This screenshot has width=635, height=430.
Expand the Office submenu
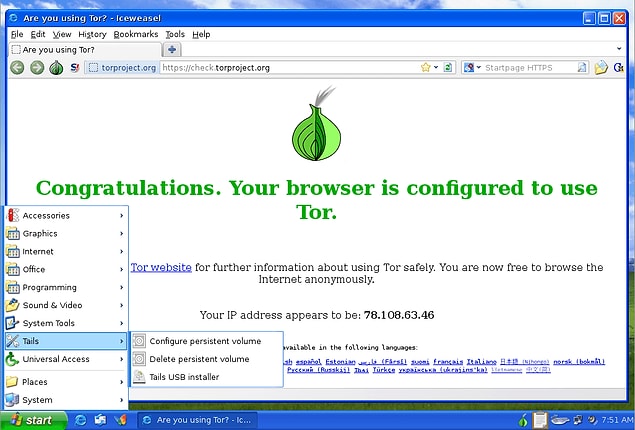[66, 269]
